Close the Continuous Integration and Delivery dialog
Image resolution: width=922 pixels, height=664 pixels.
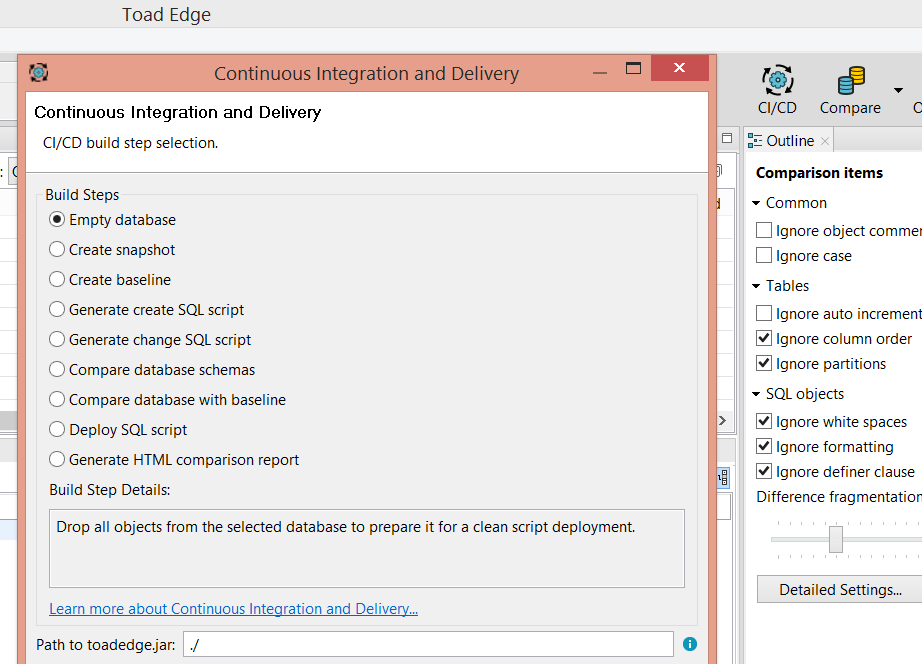(680, 68)
